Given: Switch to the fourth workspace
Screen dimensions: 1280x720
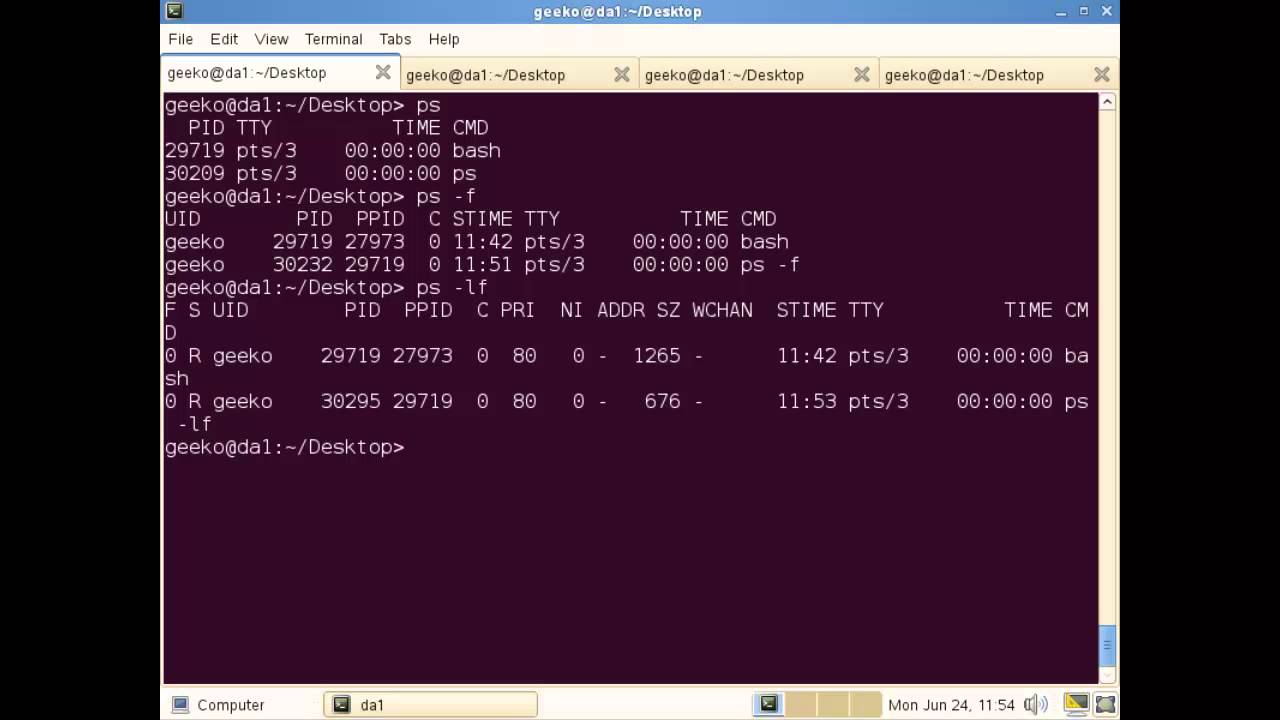Looking at the screenshot, I should (x=864, y=705).
